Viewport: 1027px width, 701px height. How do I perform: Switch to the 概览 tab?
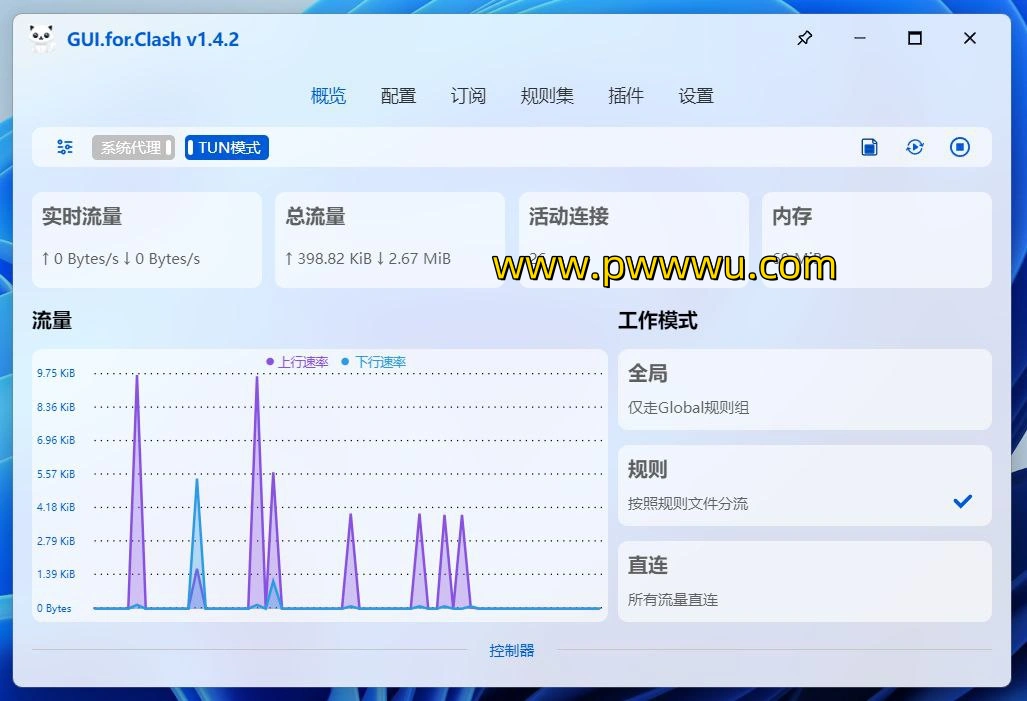(328, 96)
